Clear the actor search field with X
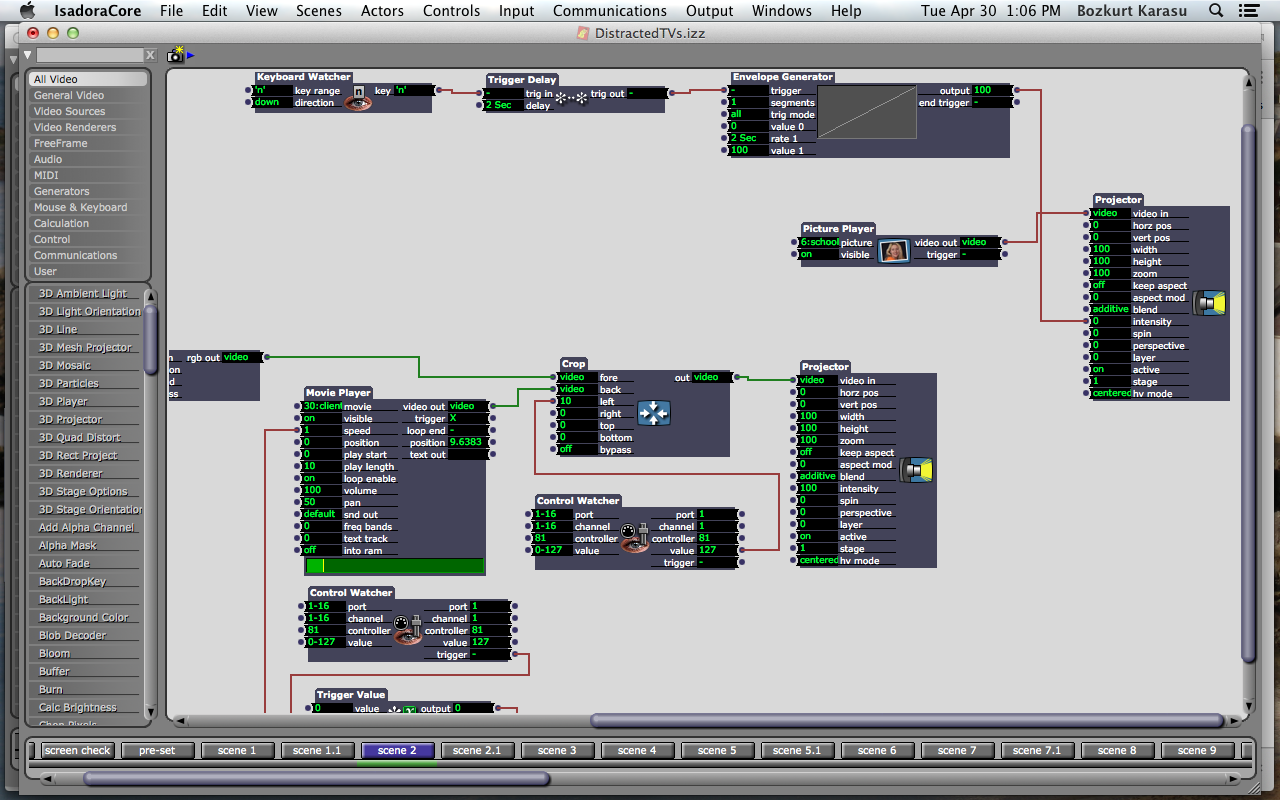 [x=150, y=55]
